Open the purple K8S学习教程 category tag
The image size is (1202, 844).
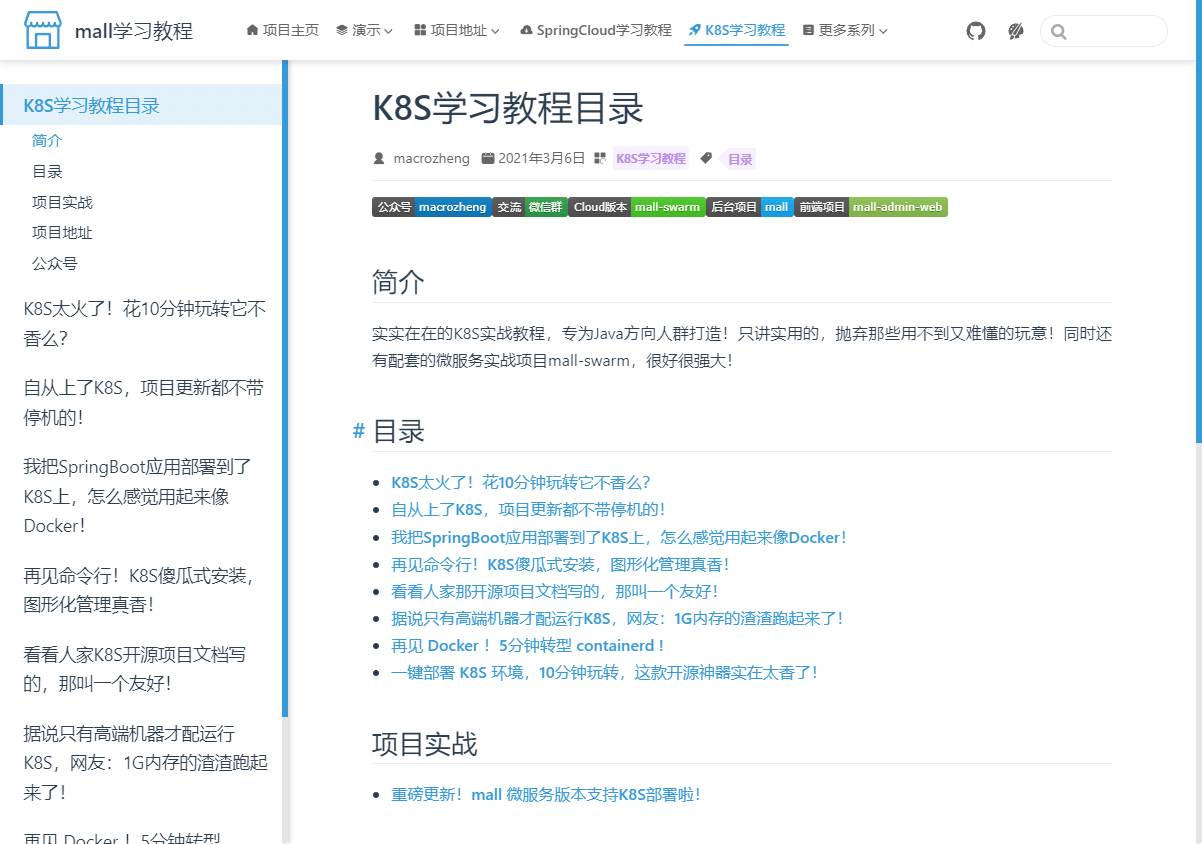651,158
